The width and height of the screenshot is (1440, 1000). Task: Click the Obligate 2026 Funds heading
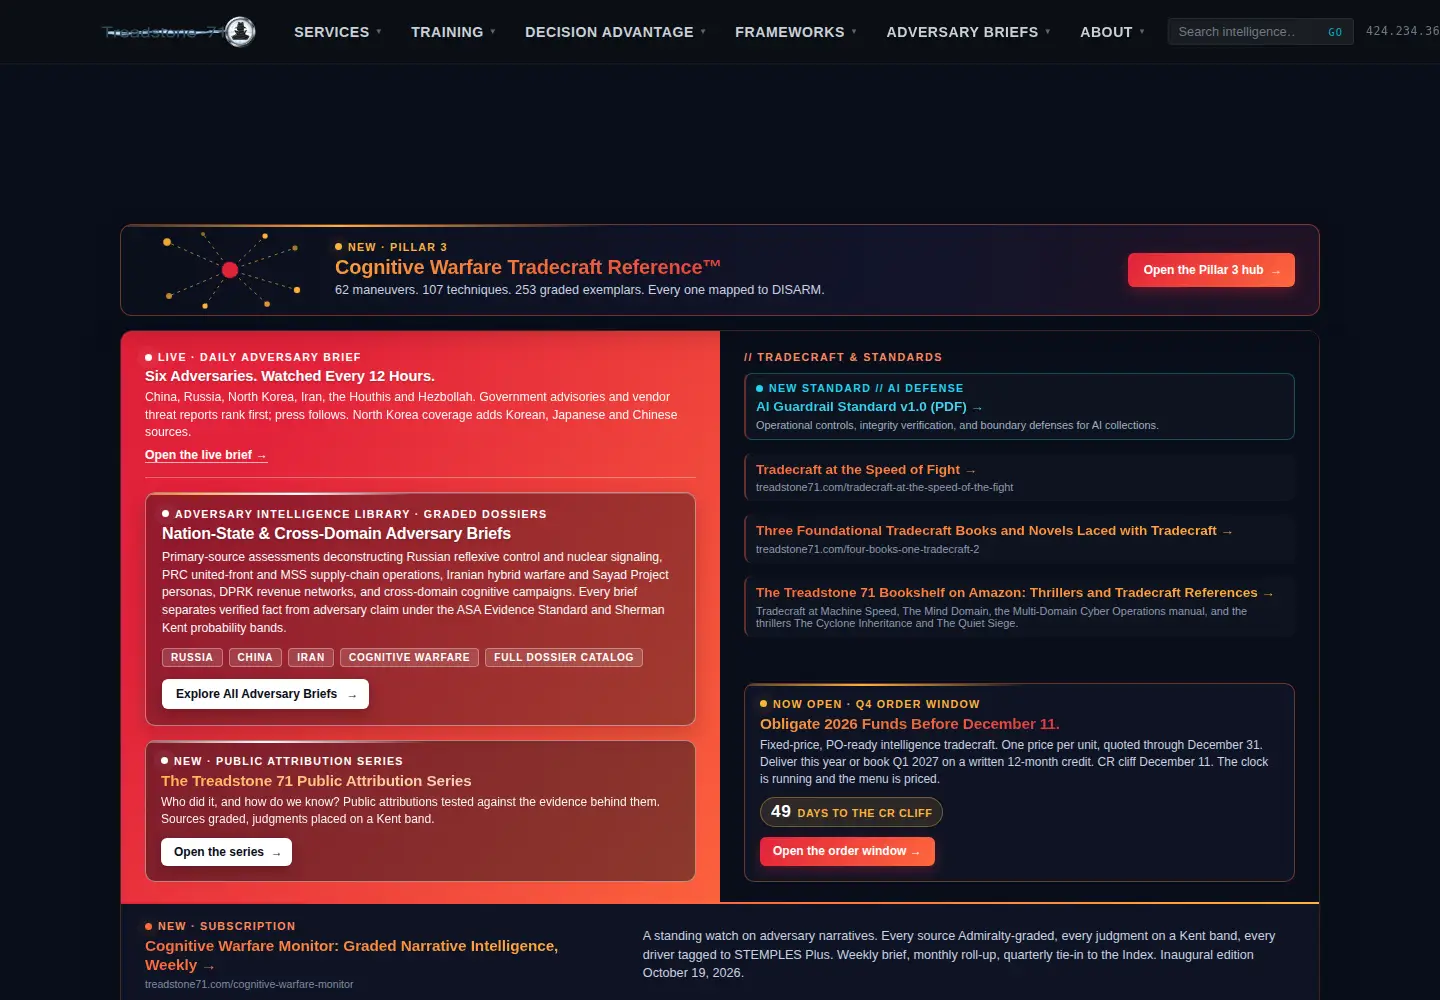click(x=910, y=724)
